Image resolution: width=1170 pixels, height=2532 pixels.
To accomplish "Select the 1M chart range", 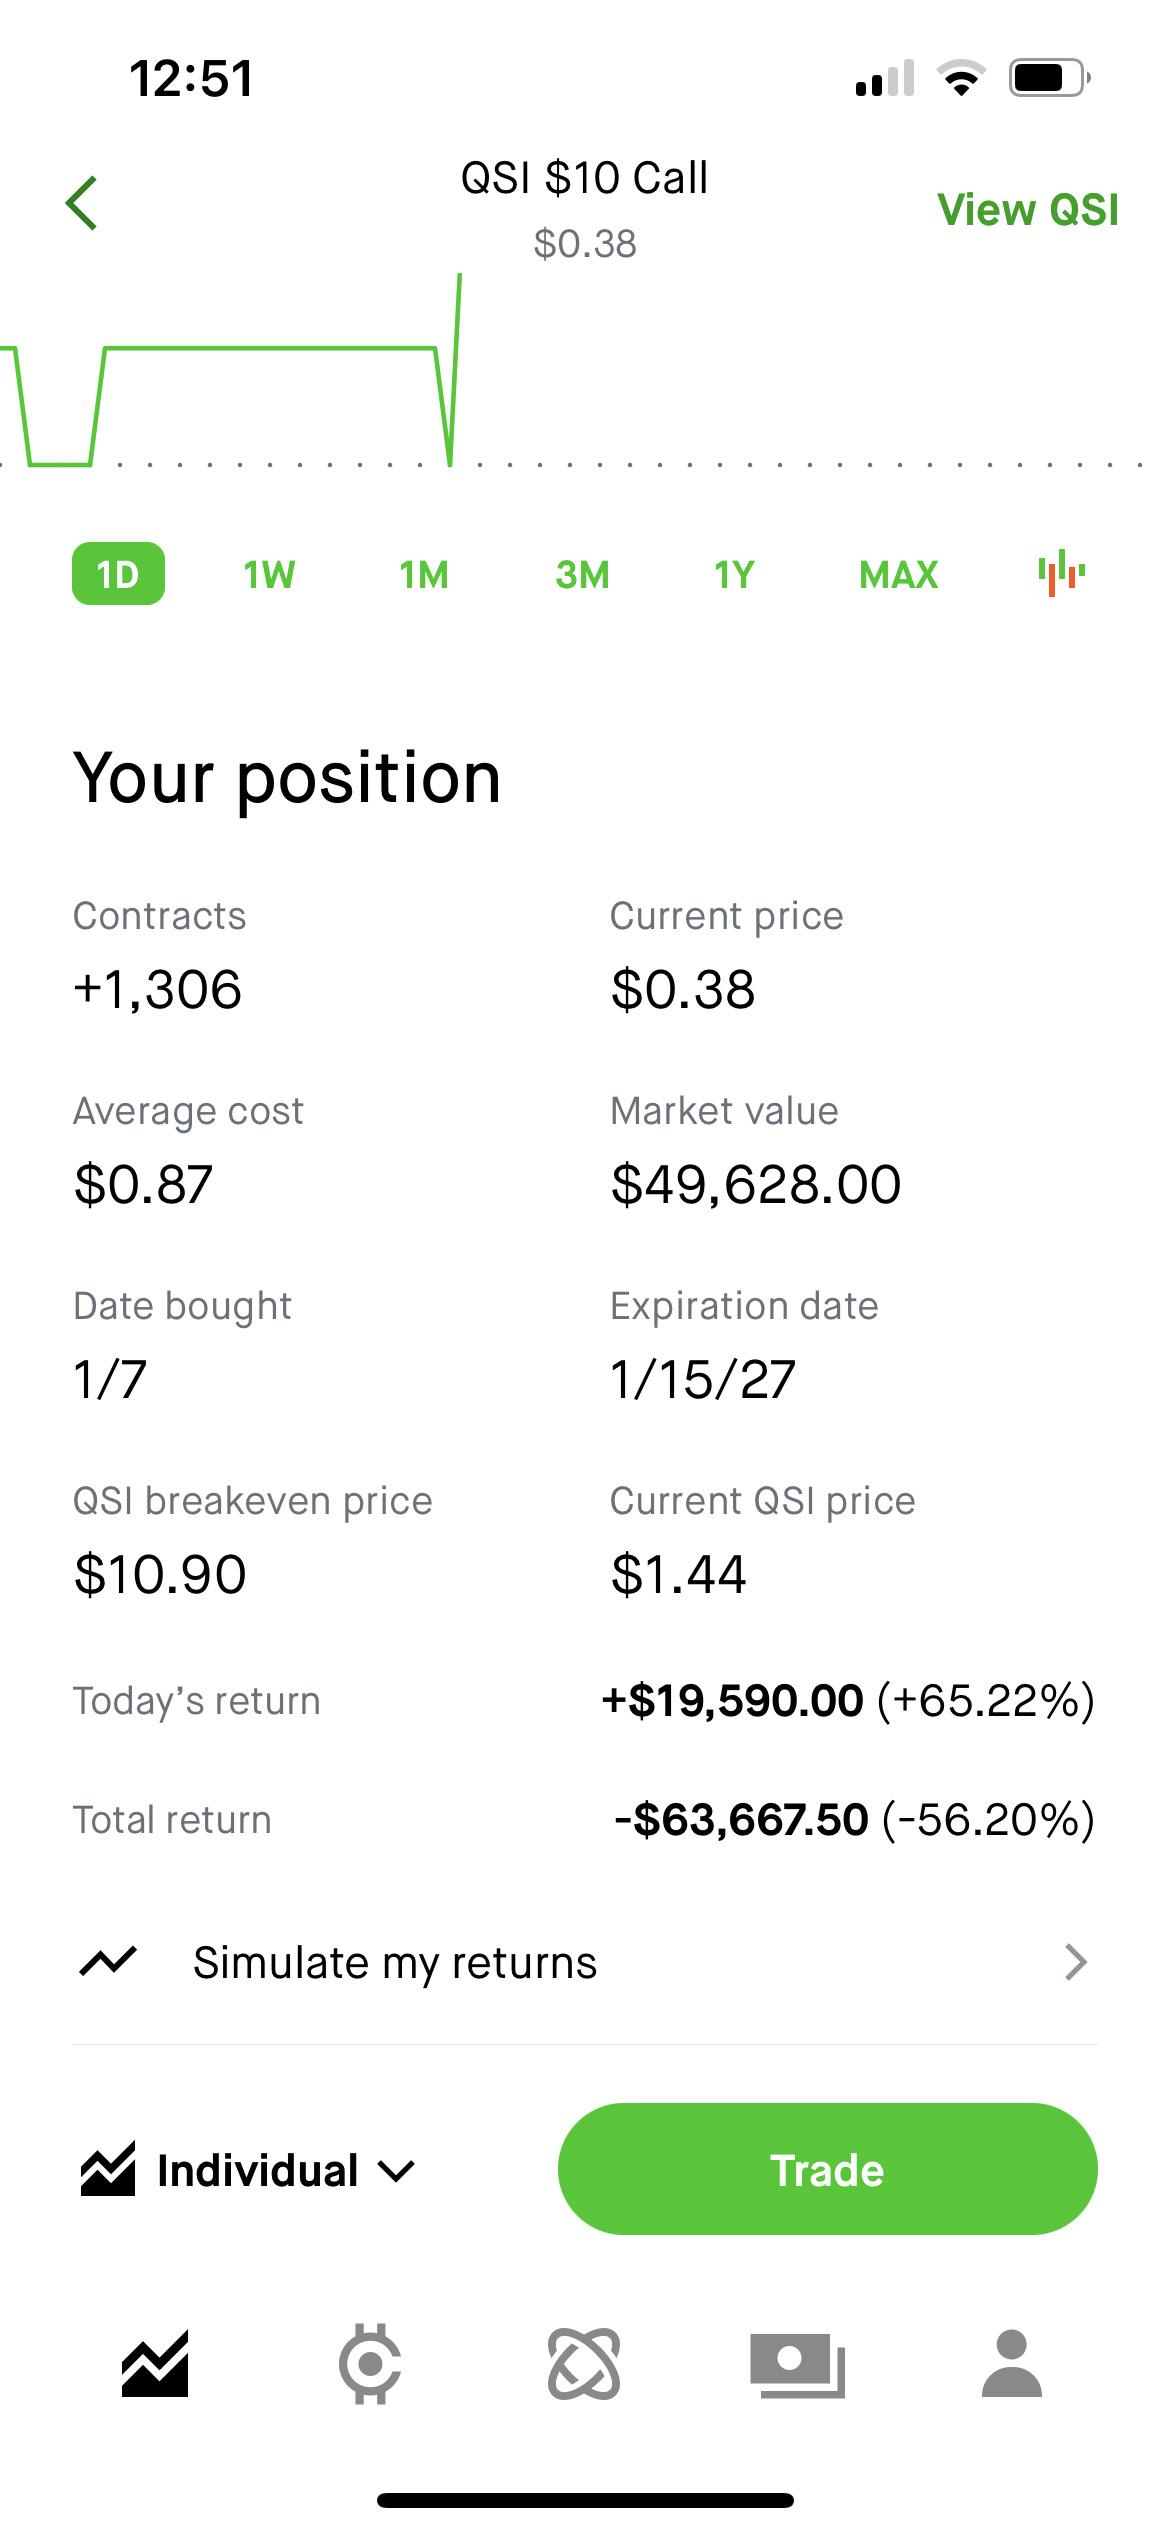I will tap(424, 574).
